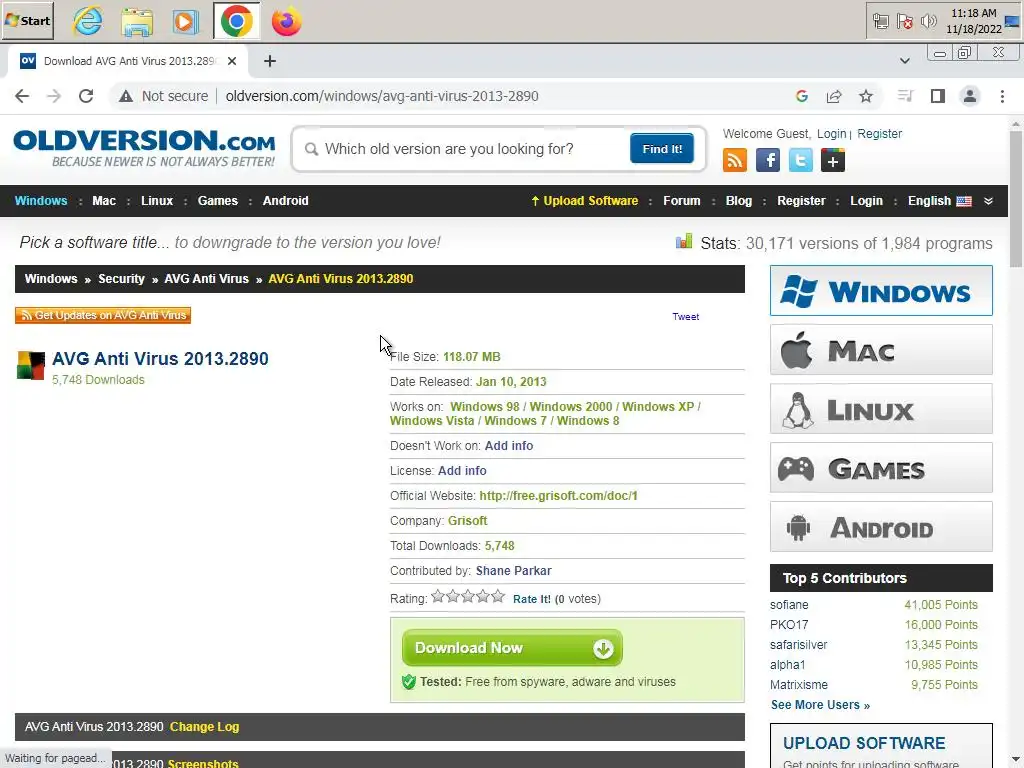This screenshot has width=1024, height=768.
Task: Click the star rating control
Action: (x=468, y=596)
